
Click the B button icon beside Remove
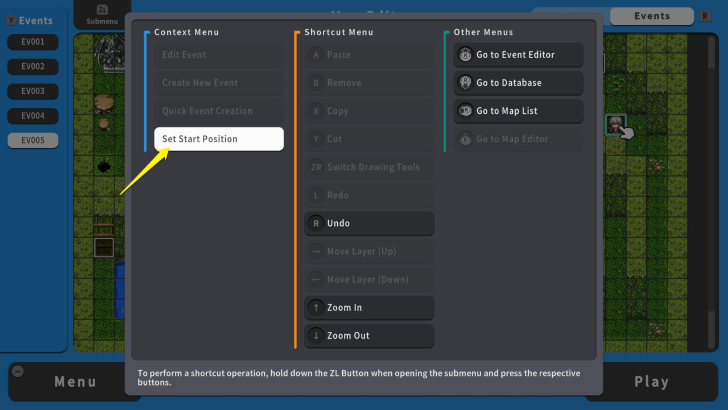tap(316, 83)
